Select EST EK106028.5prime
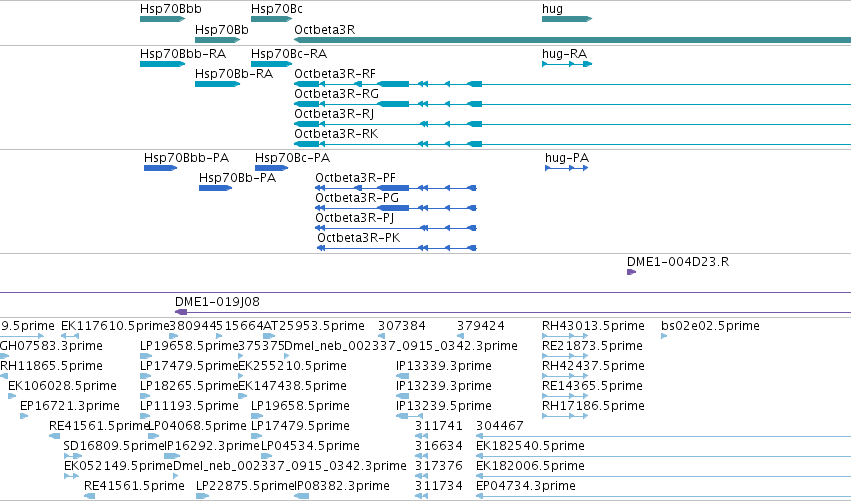 [x=62, y=386]
